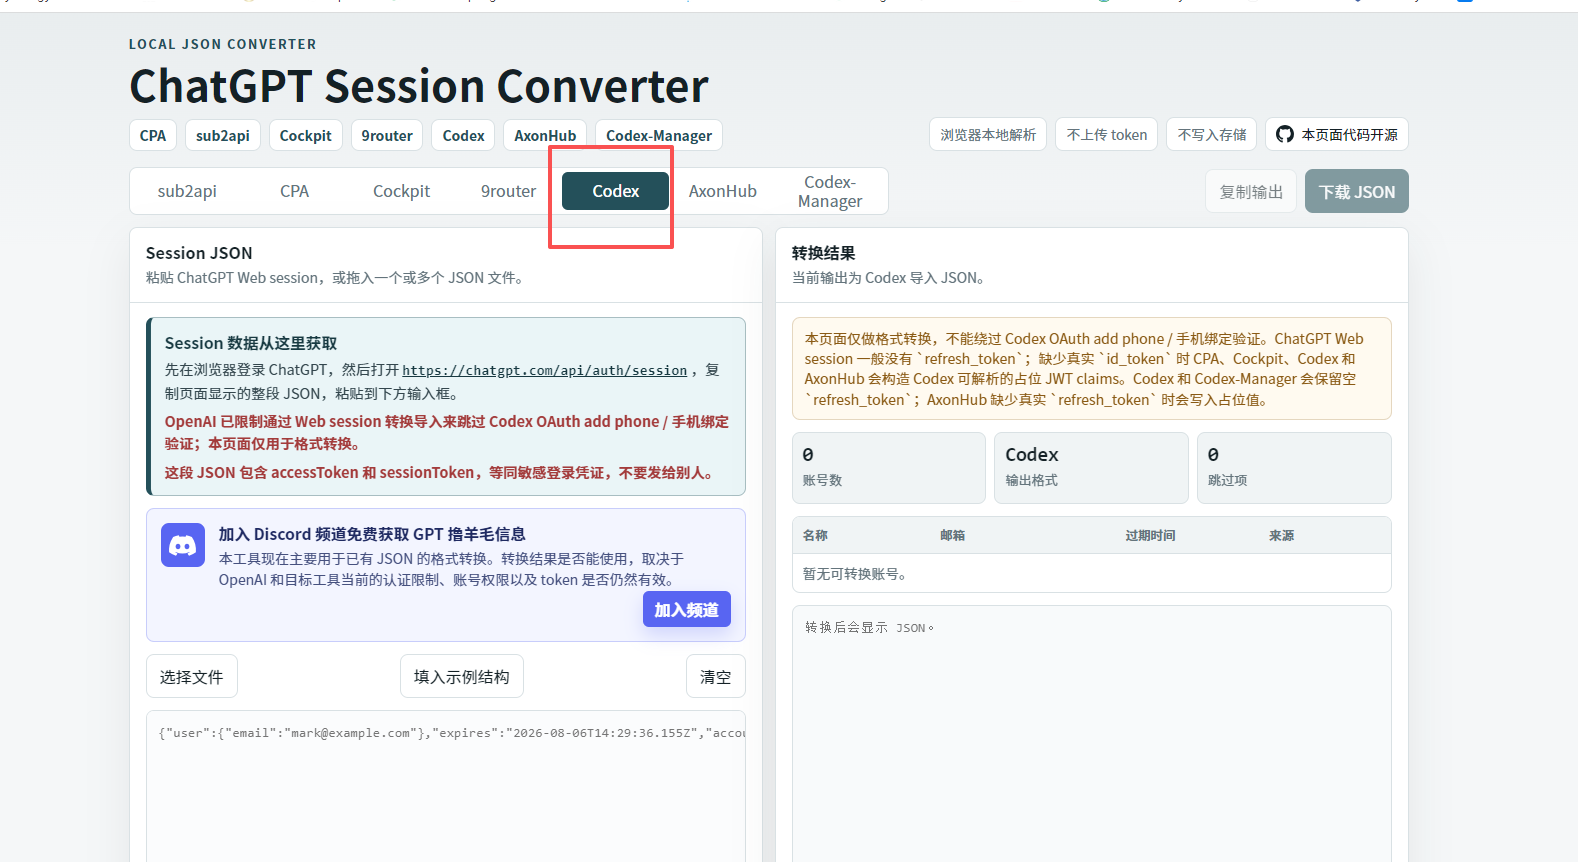Click the 来源 column header
The height and width of the screenshot is (862, 1578).
(x=1282, y=535)
